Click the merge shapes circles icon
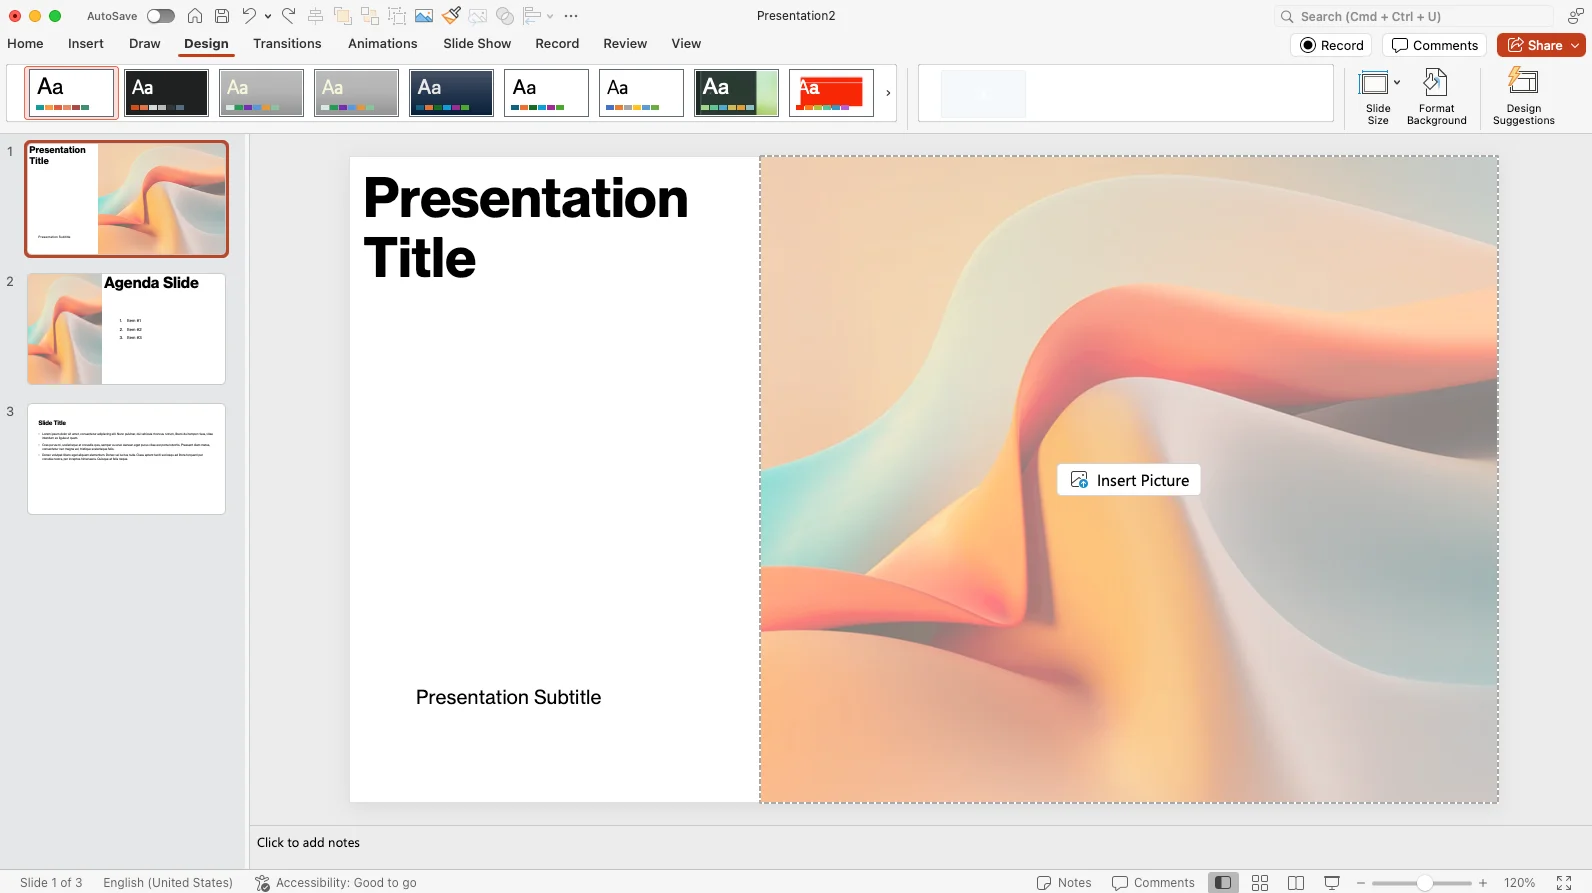Screen dimensions: 1592x893 tap(505, 16)
